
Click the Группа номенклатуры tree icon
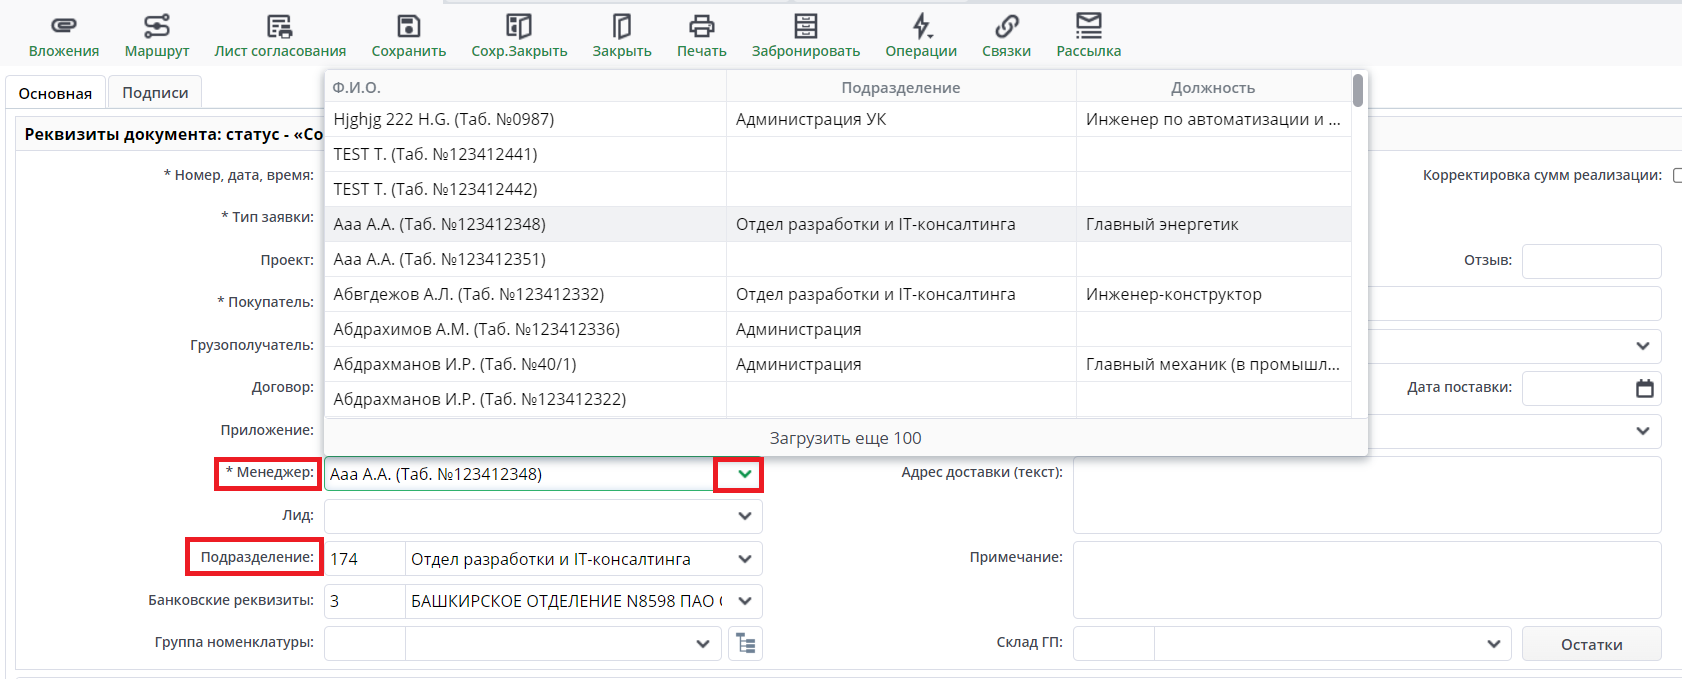[745, 644]
